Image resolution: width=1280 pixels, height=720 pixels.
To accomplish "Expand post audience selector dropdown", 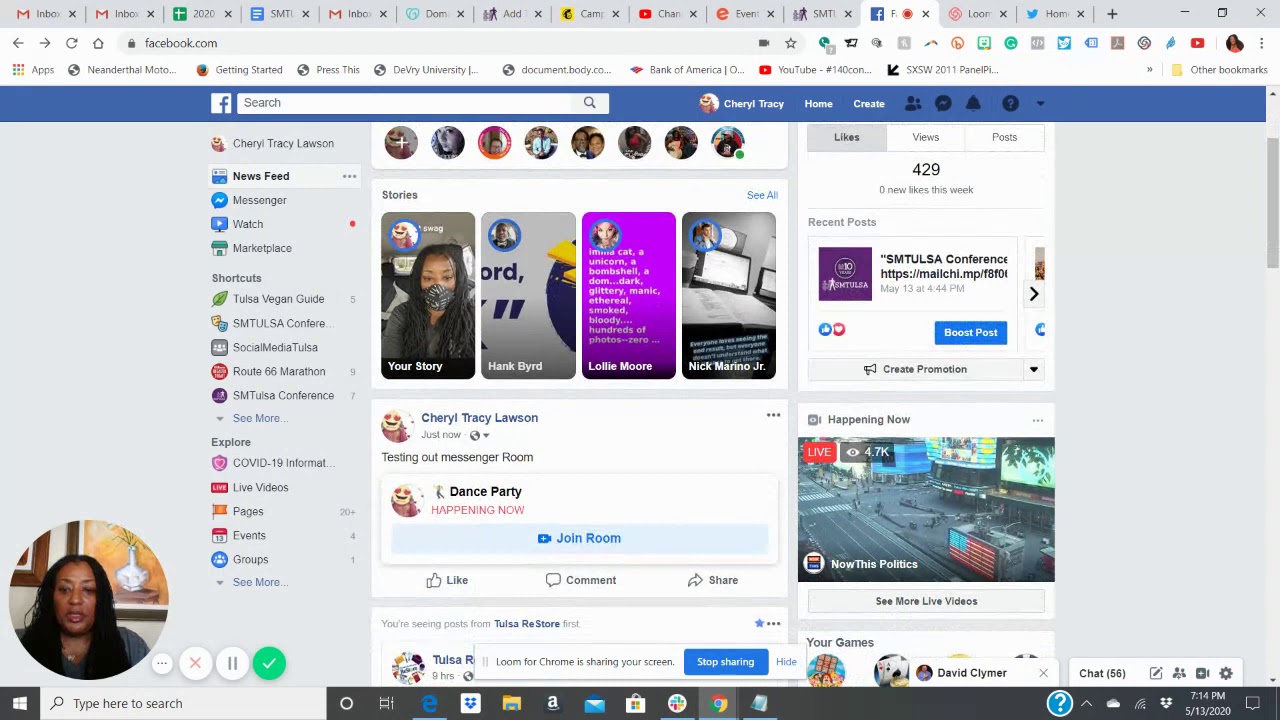I will [x=480, y=435].
